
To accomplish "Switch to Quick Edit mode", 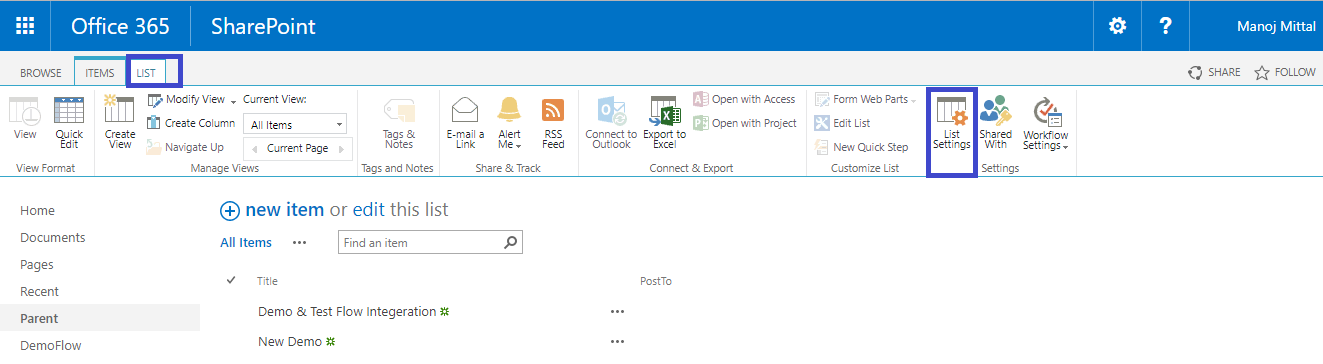I will pyautogui.click(x=69, y=122).
